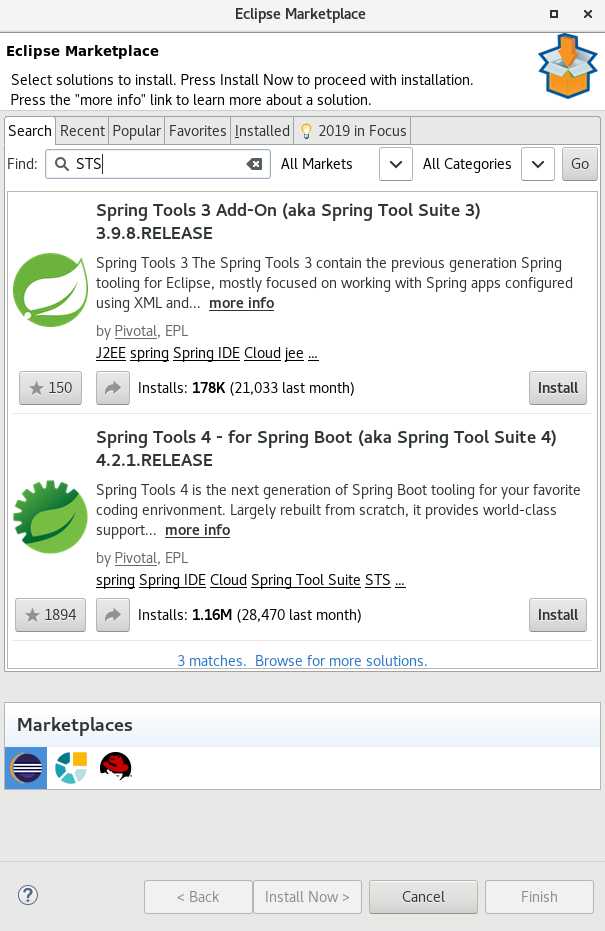Click the STS tag link

tap(378, 580)
